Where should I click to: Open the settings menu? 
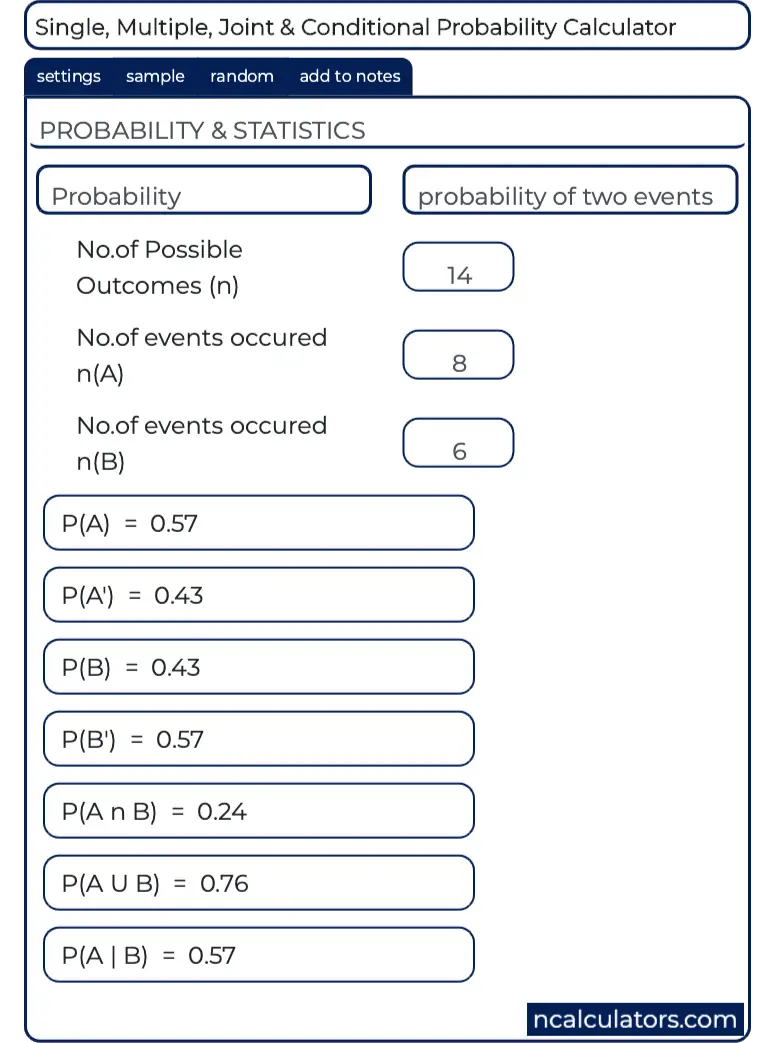tap(67, 76)
